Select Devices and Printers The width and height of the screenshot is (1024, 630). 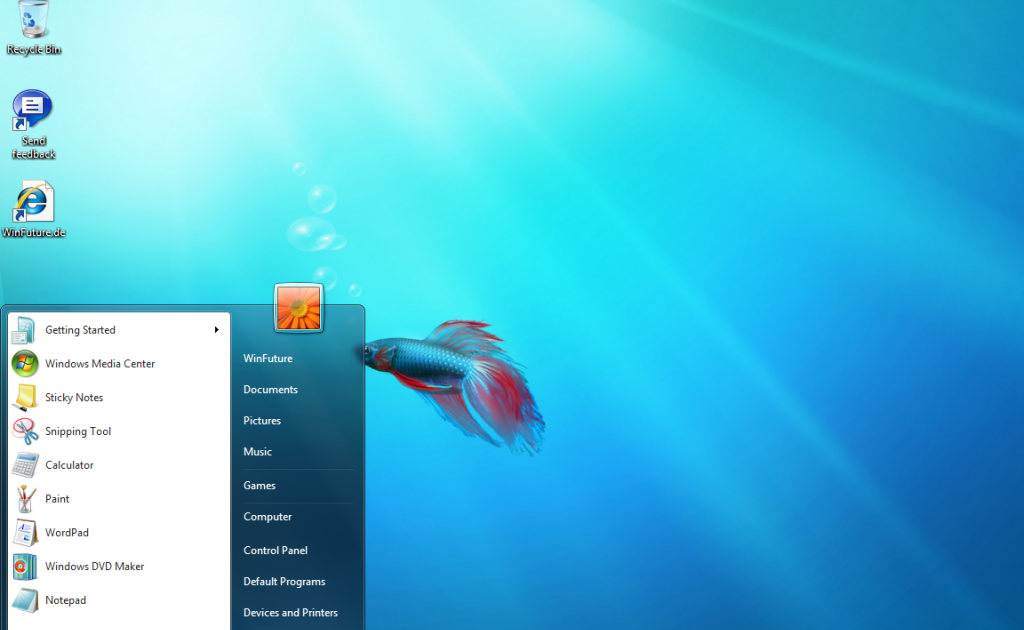coord(291,612)
